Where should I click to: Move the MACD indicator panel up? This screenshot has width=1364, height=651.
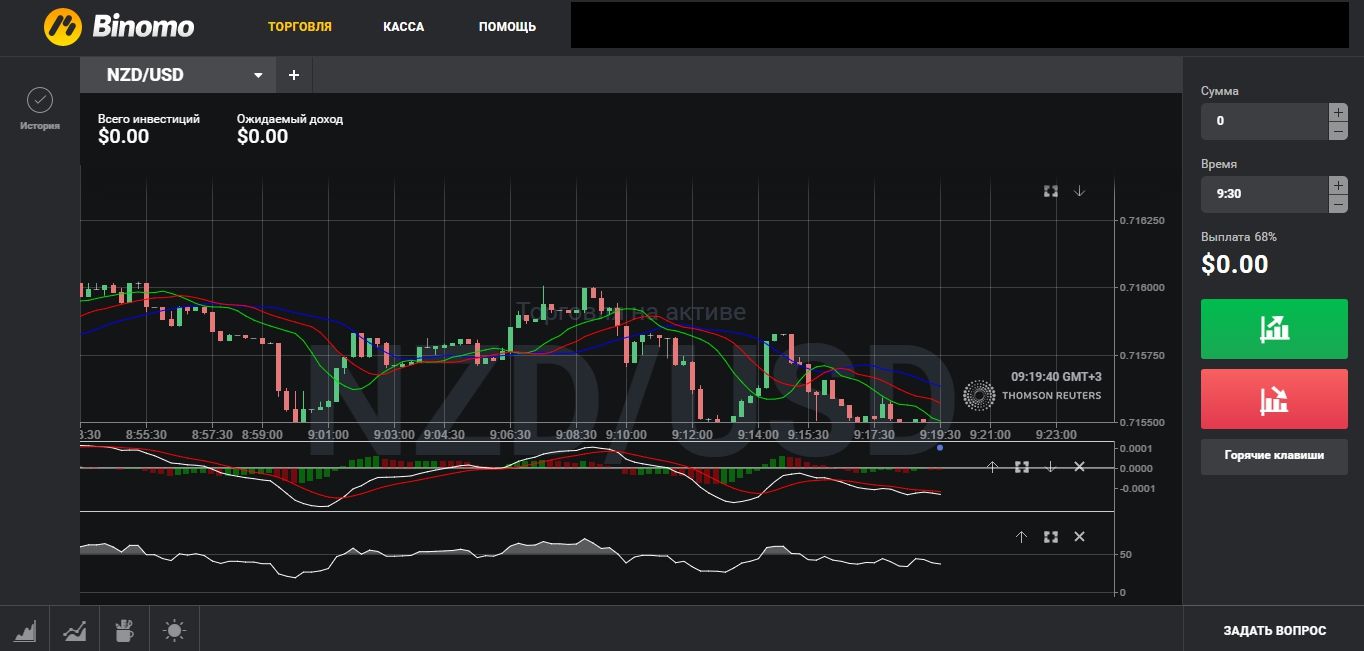click(992, 467)
